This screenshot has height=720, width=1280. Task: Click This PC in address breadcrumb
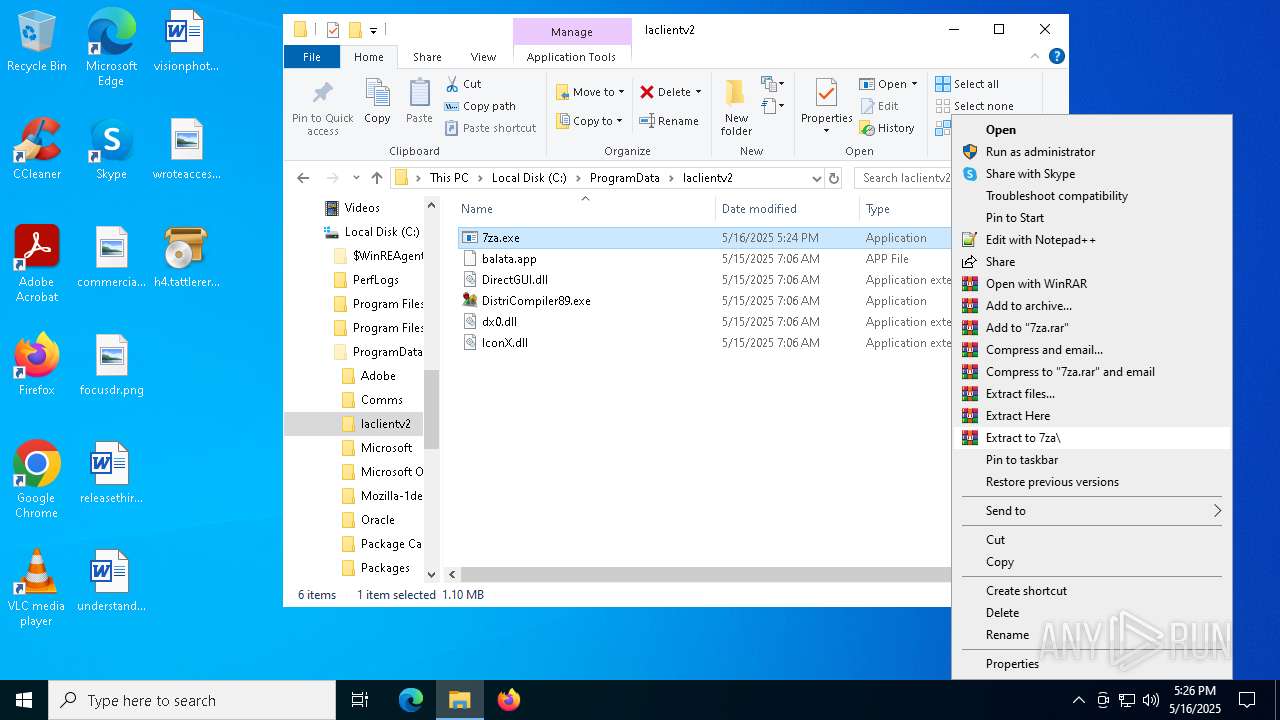[449, 178]
